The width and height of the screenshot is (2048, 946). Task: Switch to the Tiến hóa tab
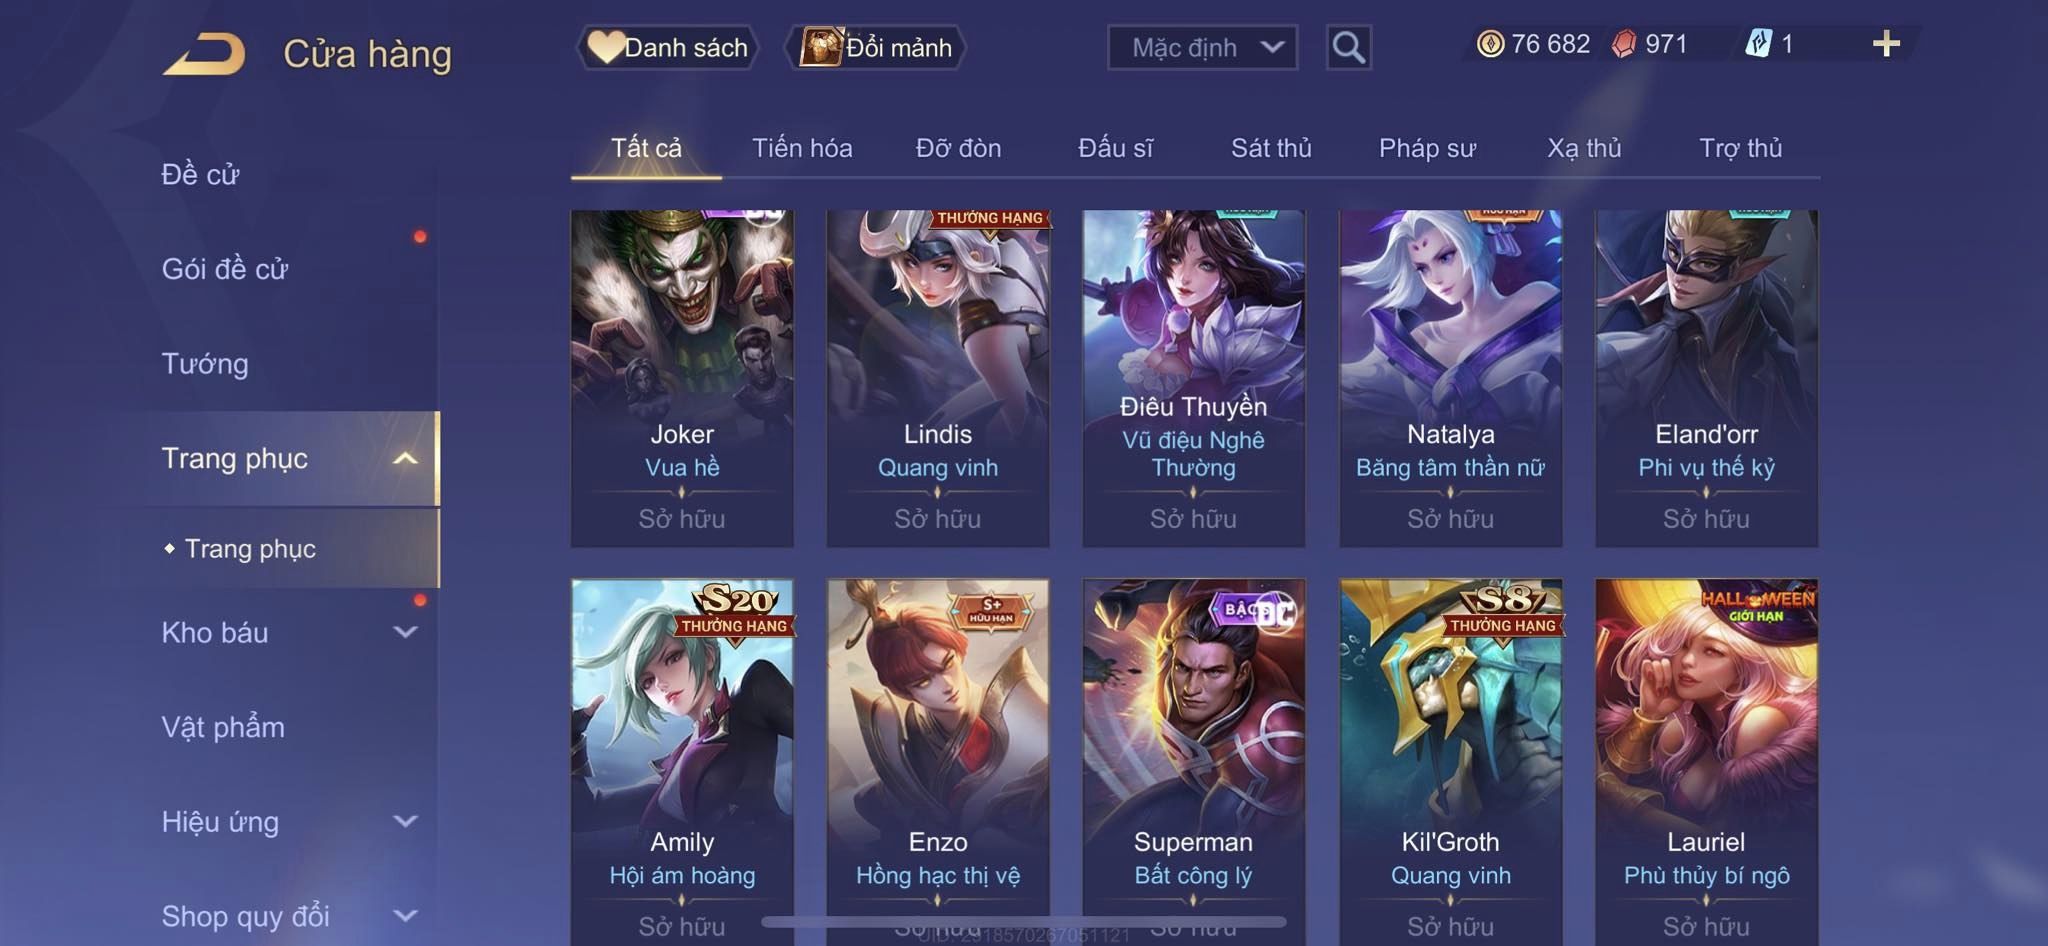pyautogui.click(x=802, y=148)
